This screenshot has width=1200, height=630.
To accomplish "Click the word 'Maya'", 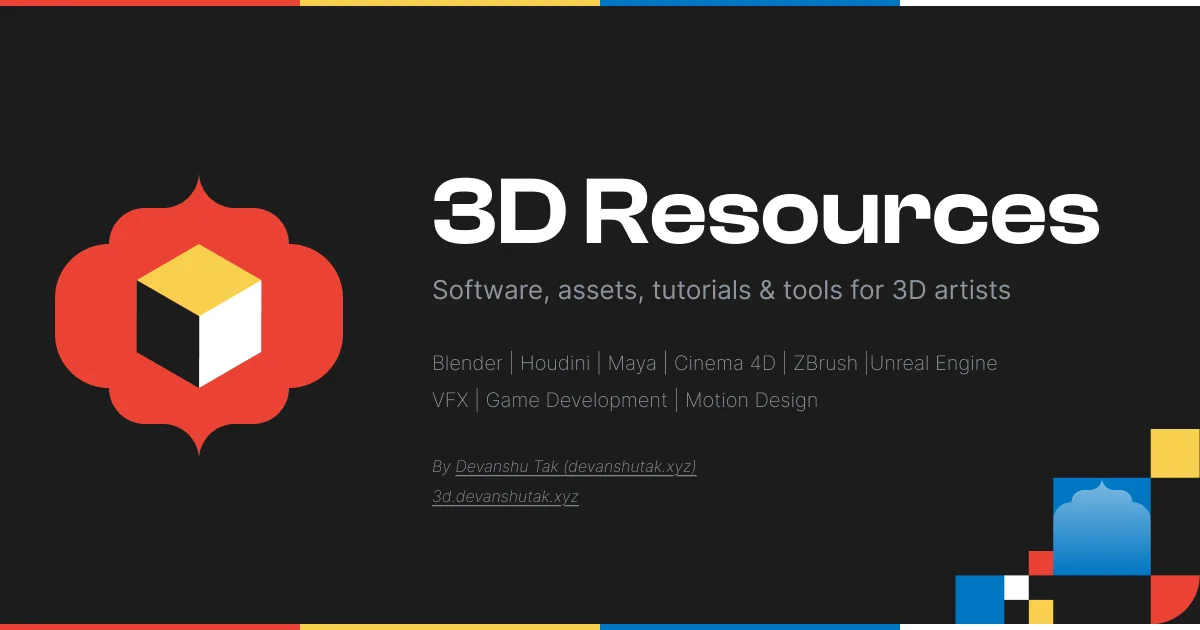I will click(632, 364).
